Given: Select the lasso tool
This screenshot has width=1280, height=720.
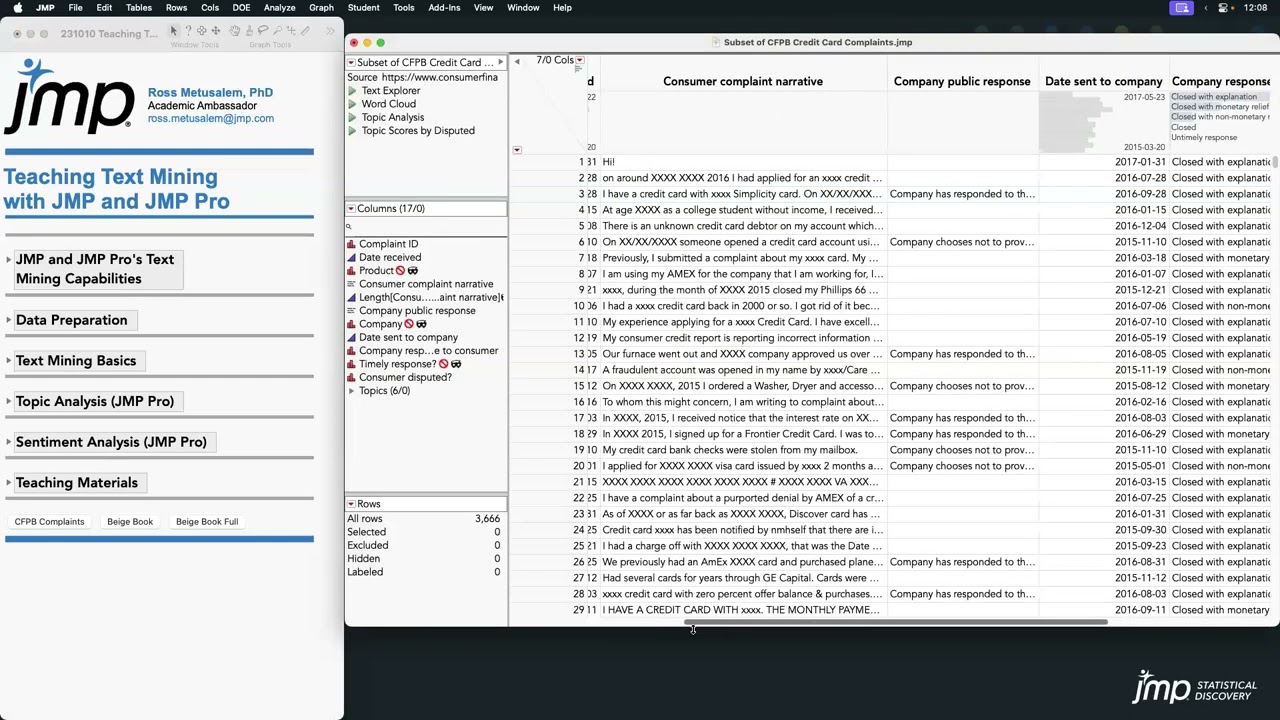Looking at the screenshot, I should (263, 31).
